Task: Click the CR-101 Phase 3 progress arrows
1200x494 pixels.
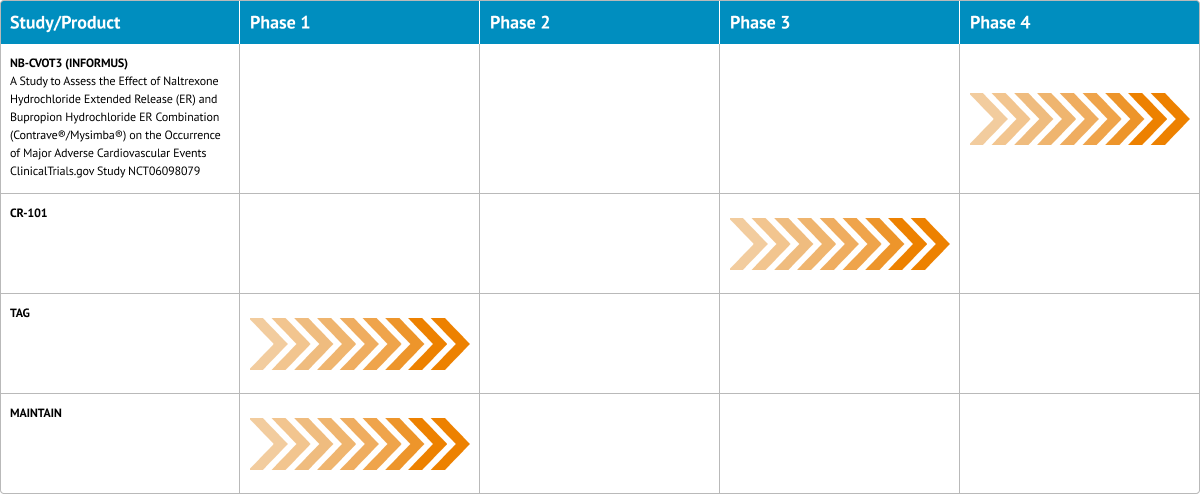Action: tap(839, 244)
